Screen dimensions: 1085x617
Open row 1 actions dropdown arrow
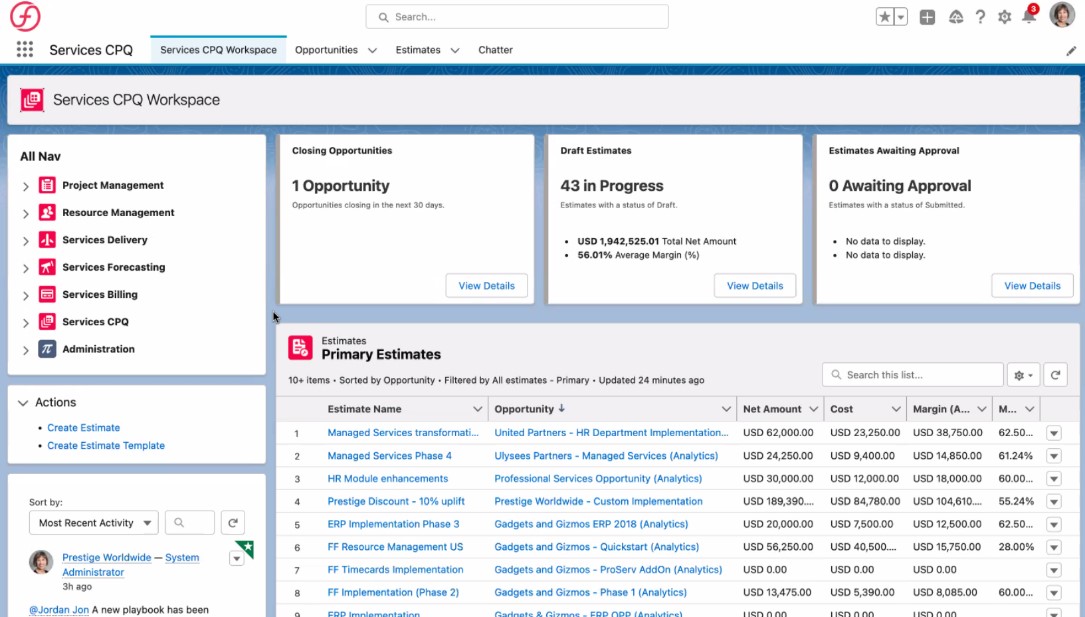tap(1053, 433)
